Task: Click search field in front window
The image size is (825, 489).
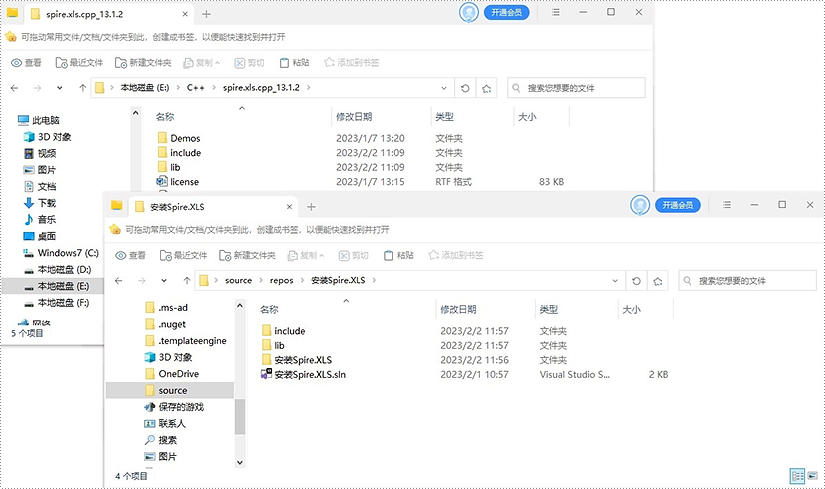Action: coord(747,281)
